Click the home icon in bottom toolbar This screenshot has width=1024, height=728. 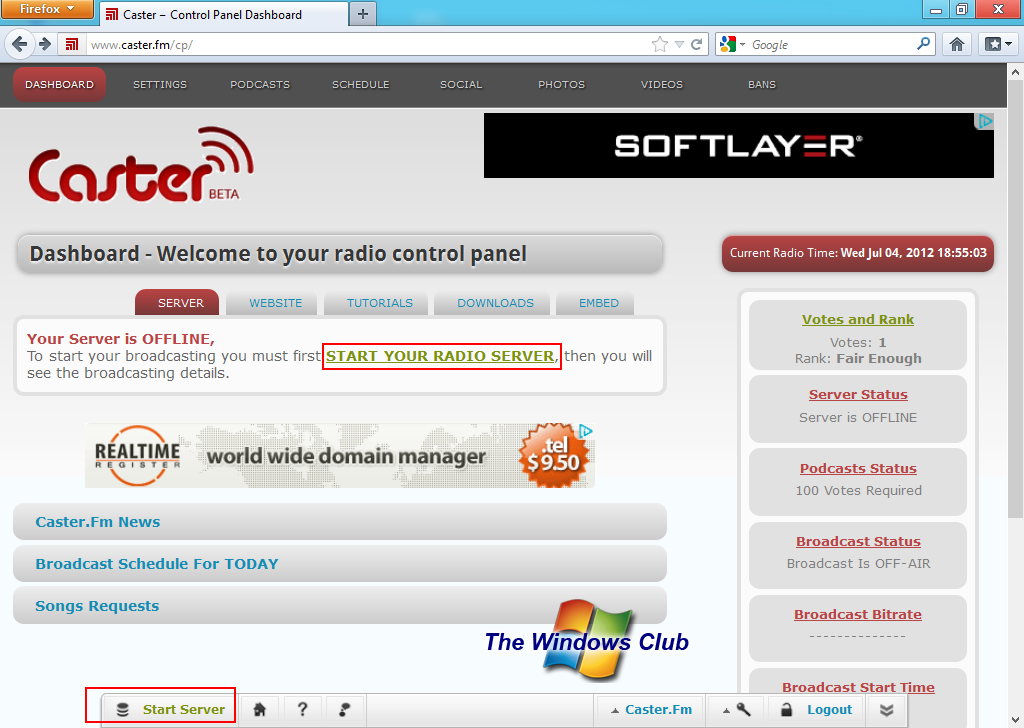260,709
